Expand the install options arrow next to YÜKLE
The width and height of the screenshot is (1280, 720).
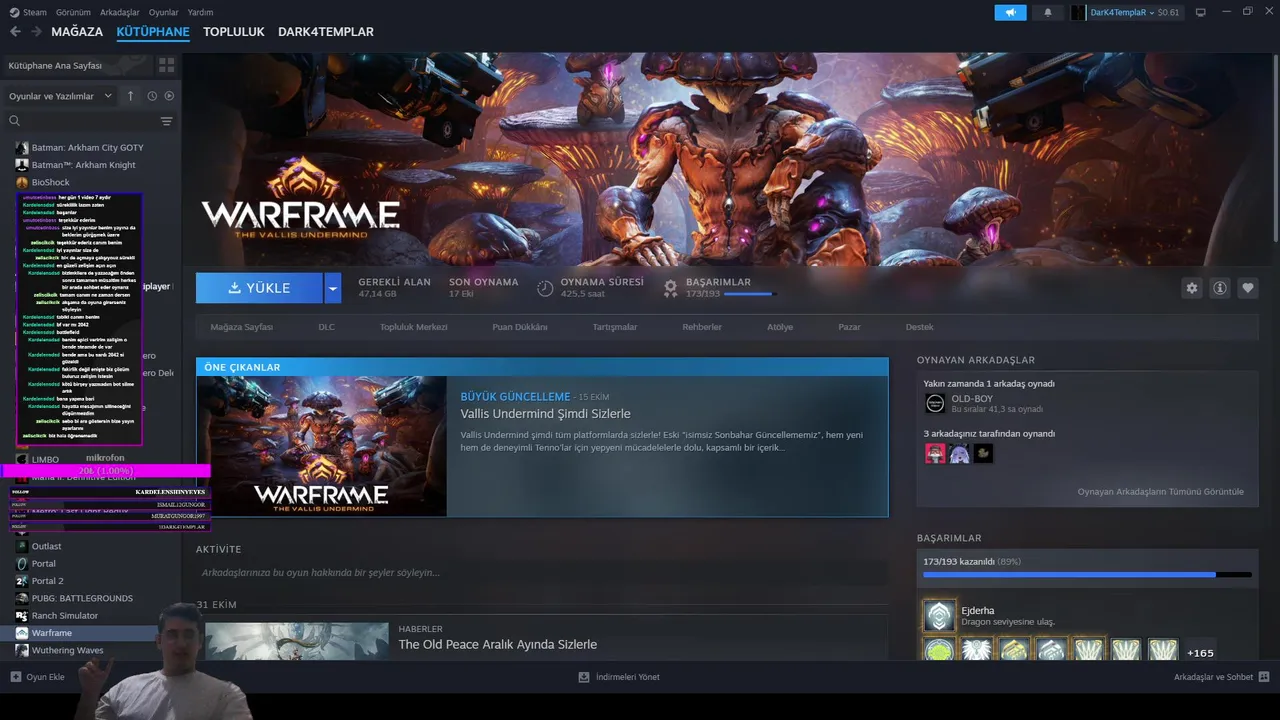(333, 288)
